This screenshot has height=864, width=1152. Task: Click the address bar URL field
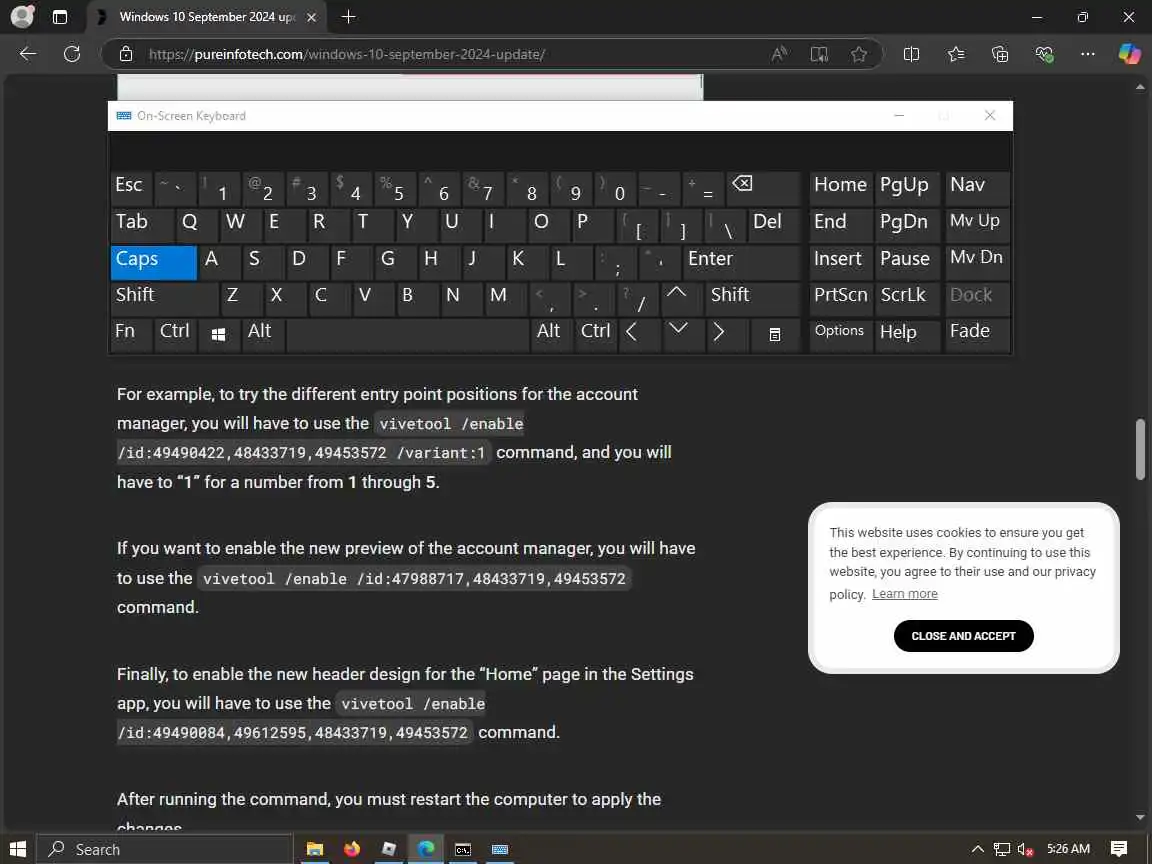(x=456, y=54)
